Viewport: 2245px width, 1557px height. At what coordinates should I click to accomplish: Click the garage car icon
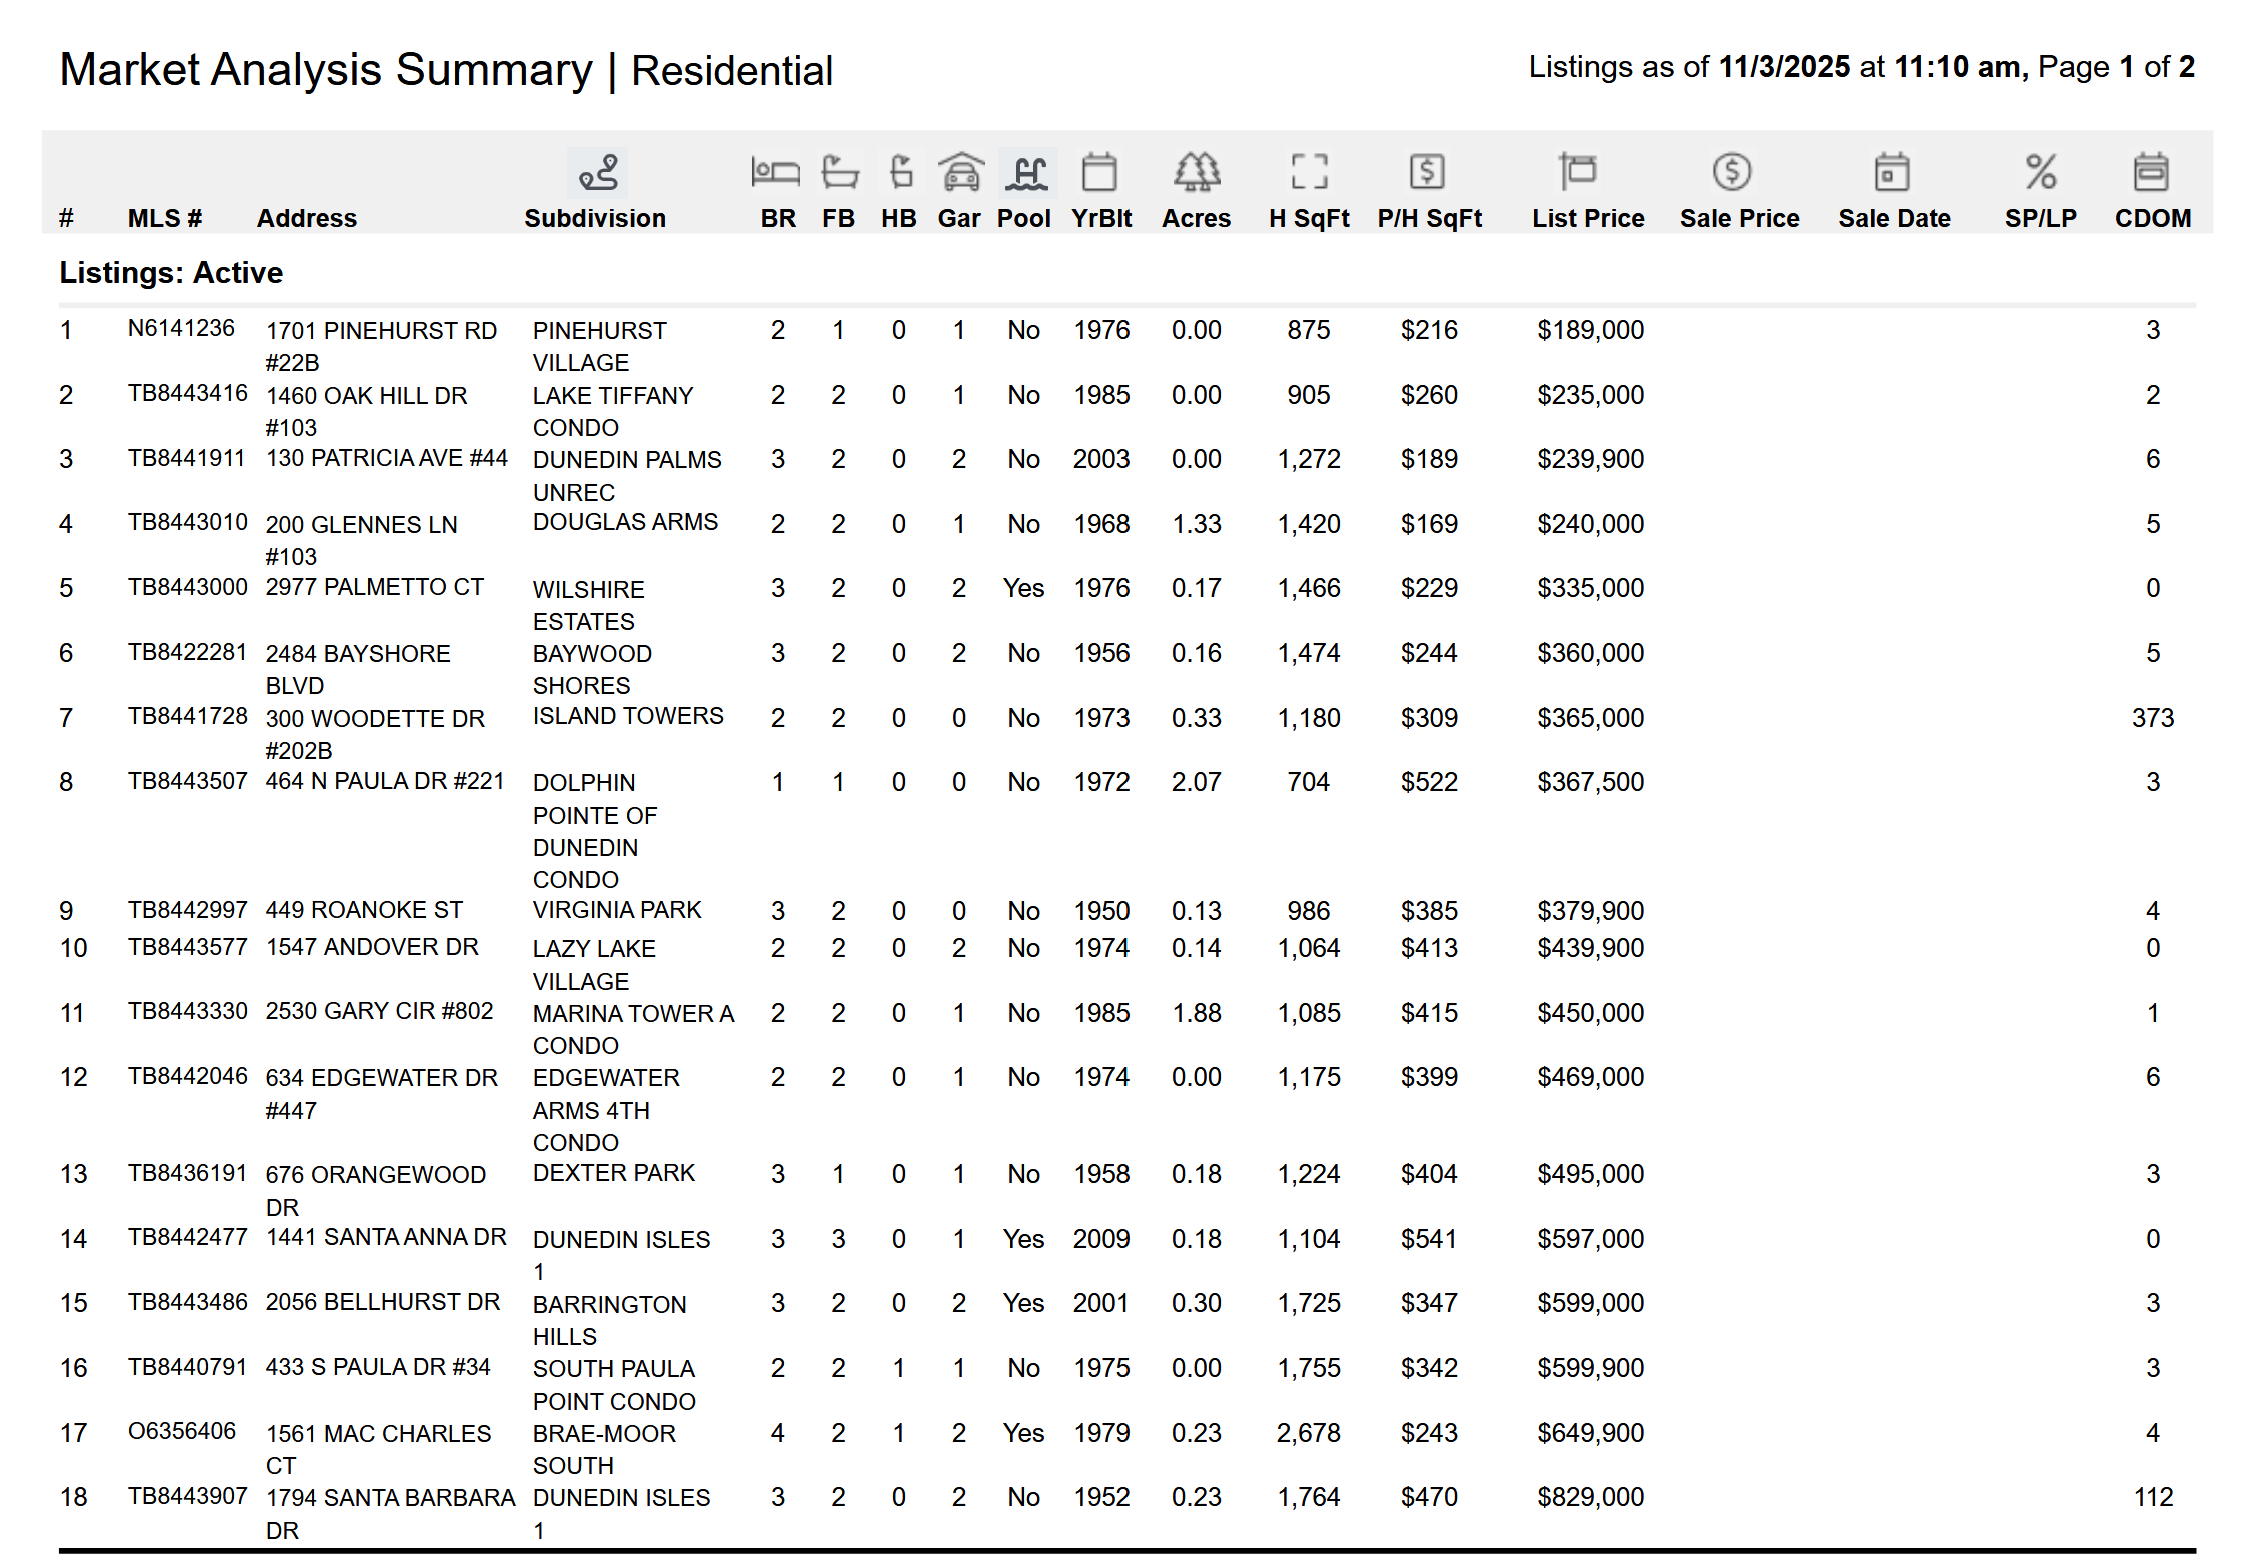(961, 172)
